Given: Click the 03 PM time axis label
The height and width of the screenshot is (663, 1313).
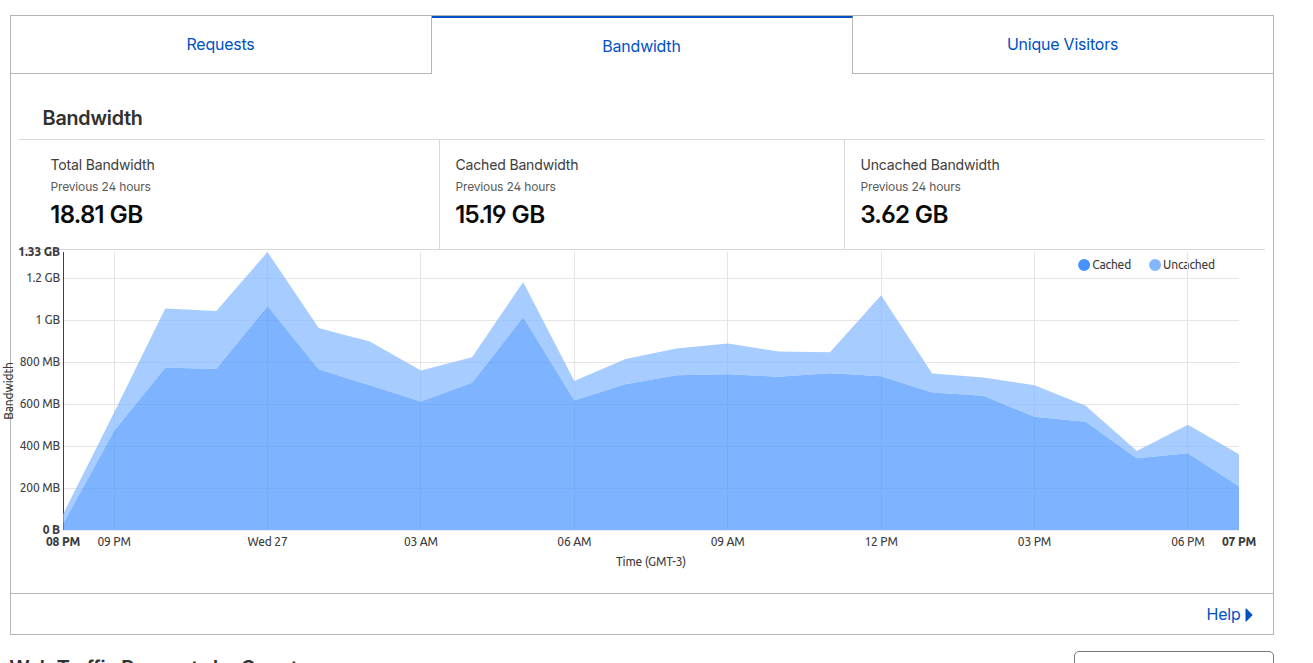Looking at the screenshot, I should pos(1034,542).
